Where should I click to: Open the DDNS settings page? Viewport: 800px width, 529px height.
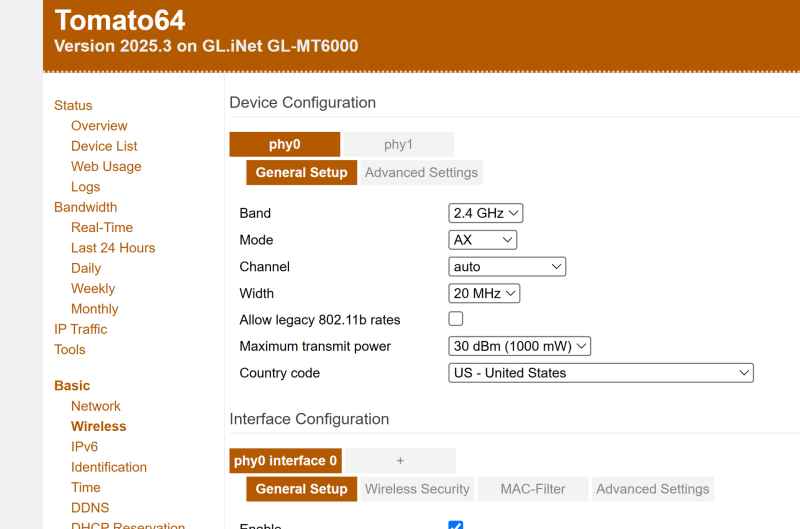point(90,508)
